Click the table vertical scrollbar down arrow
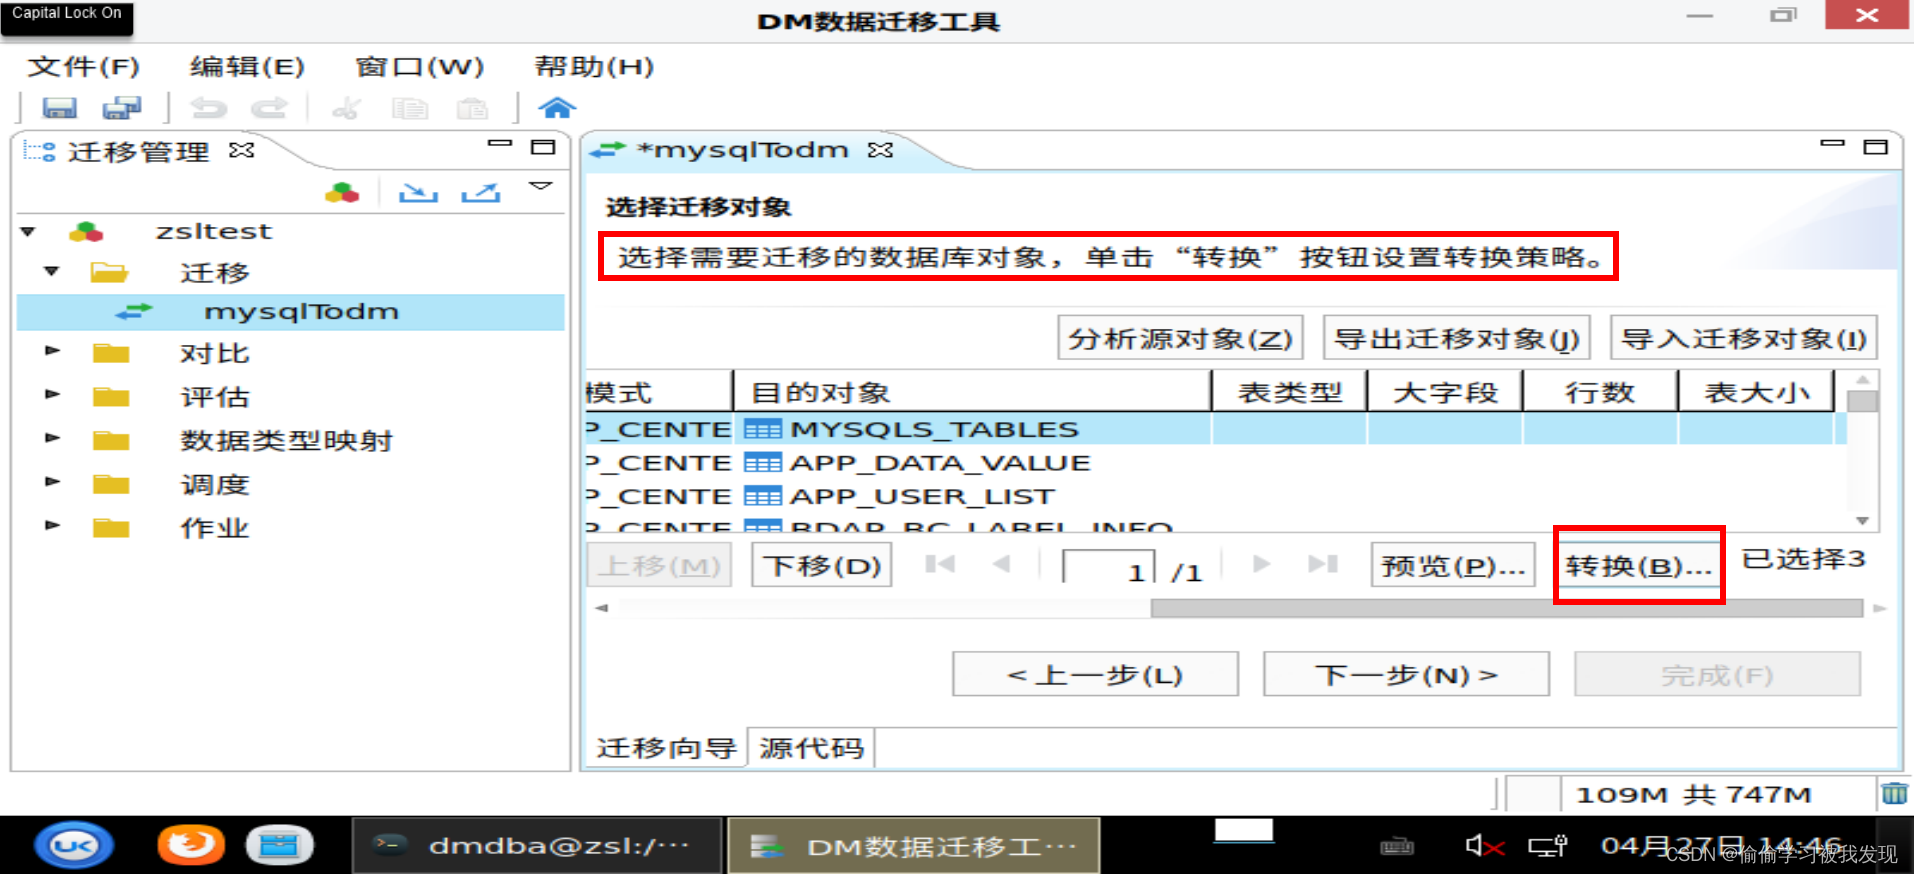The image size is (1914, 874). 1862,520
